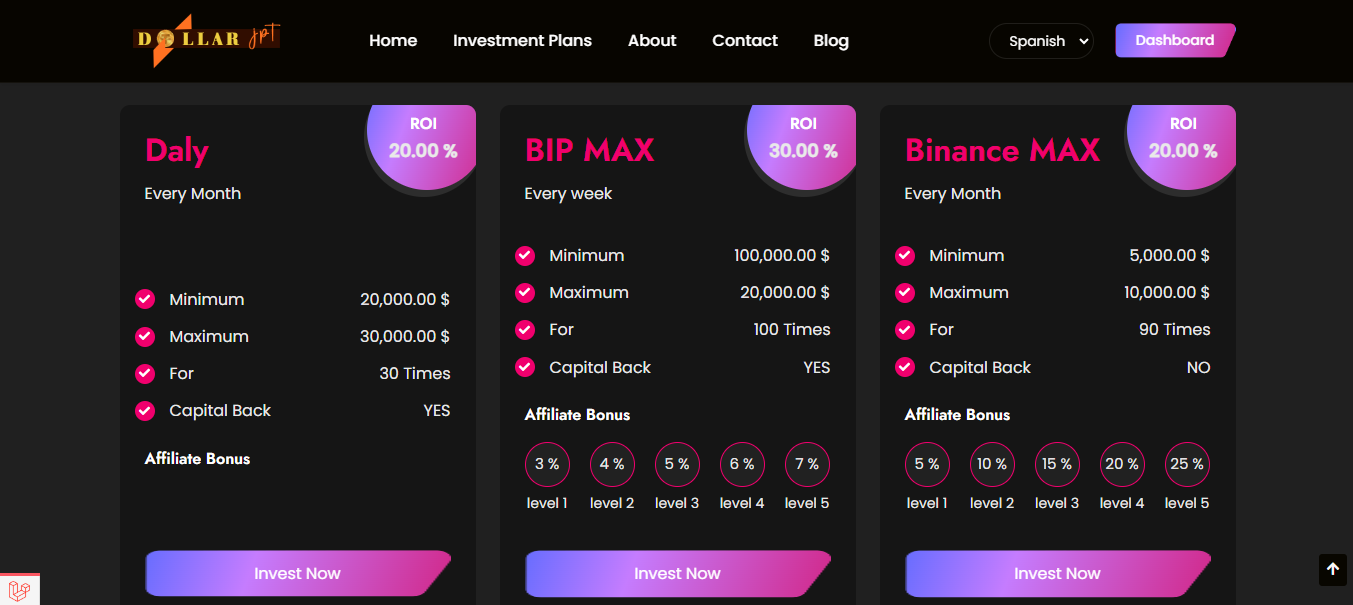Click the 25% level 5 badge on Binance MAX
This screenshot has height=605, width=1353.
(x=1187, y=463)
